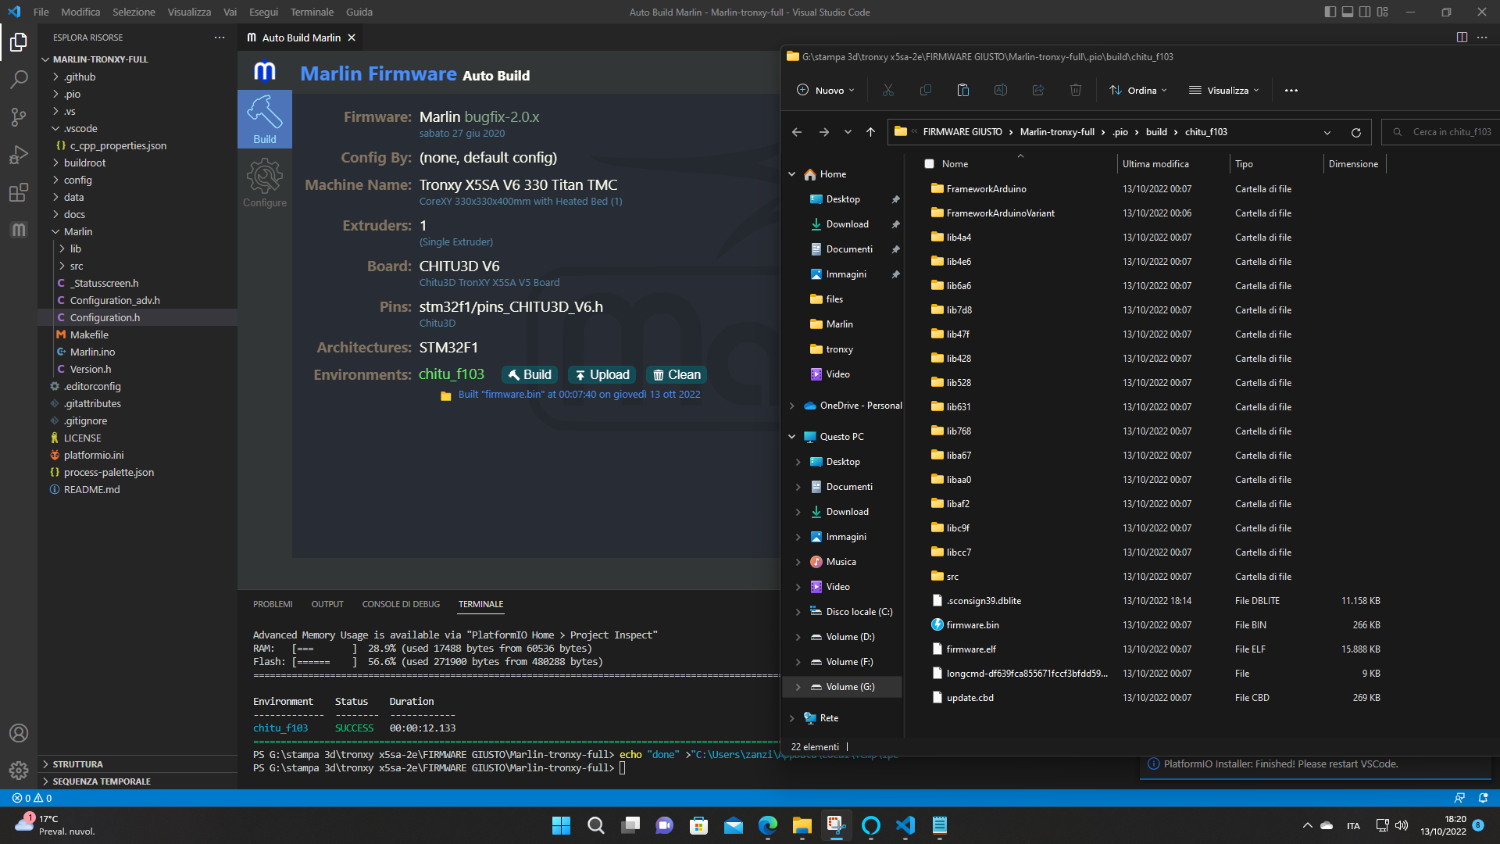Open the Visualizza view dropdown
The width and height of the screenshot is (1500, 844).
[x=1224, y=90]
